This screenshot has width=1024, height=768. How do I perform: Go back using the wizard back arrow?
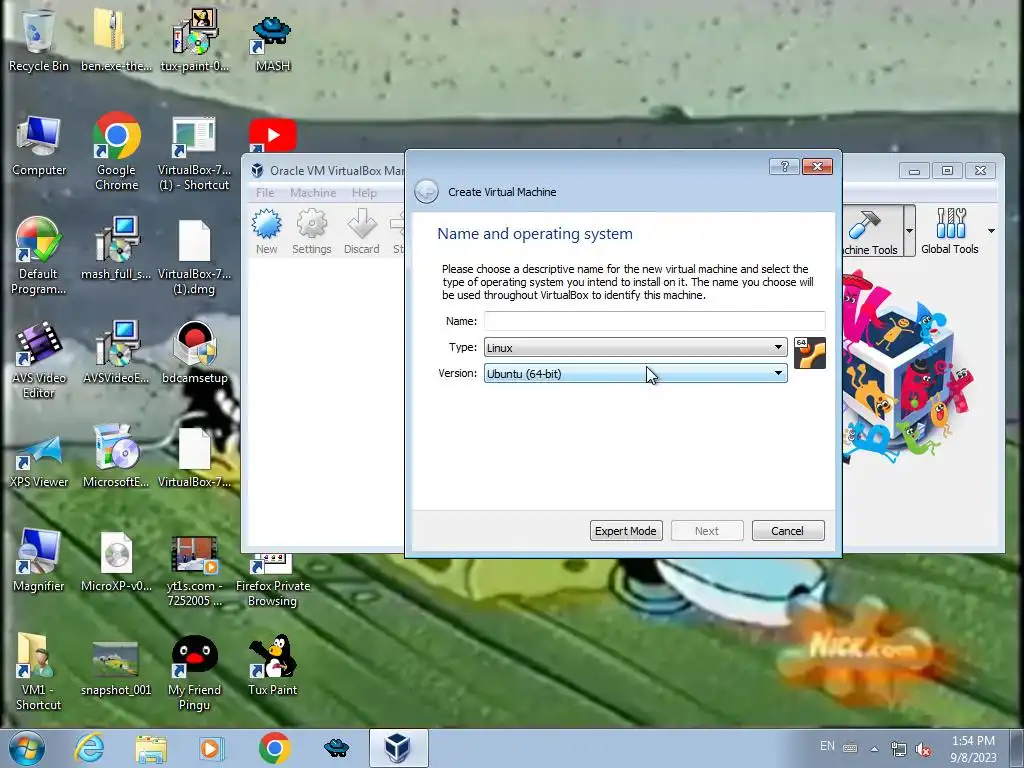pos(426,192)
